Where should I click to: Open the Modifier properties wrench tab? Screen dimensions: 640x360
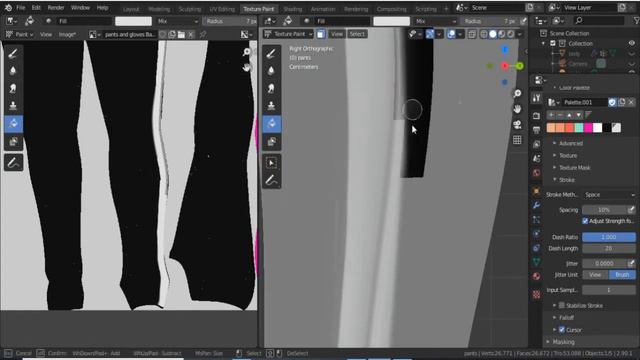click(536, 205)
